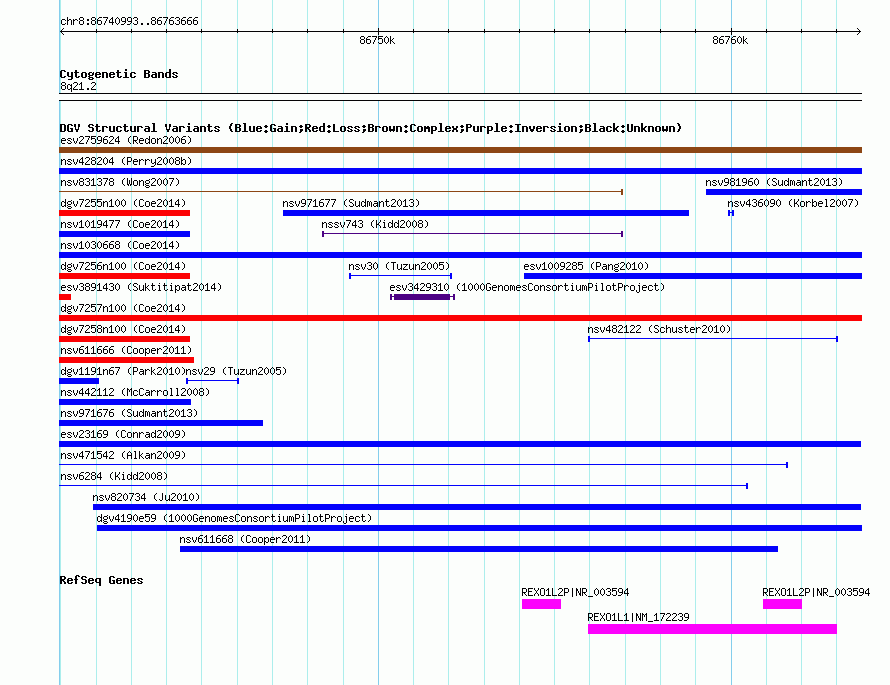Screen dimensions: 890x685
Task: Click the nssv743 (Kidd2008) label text
Action: click(x=375, y=224)
